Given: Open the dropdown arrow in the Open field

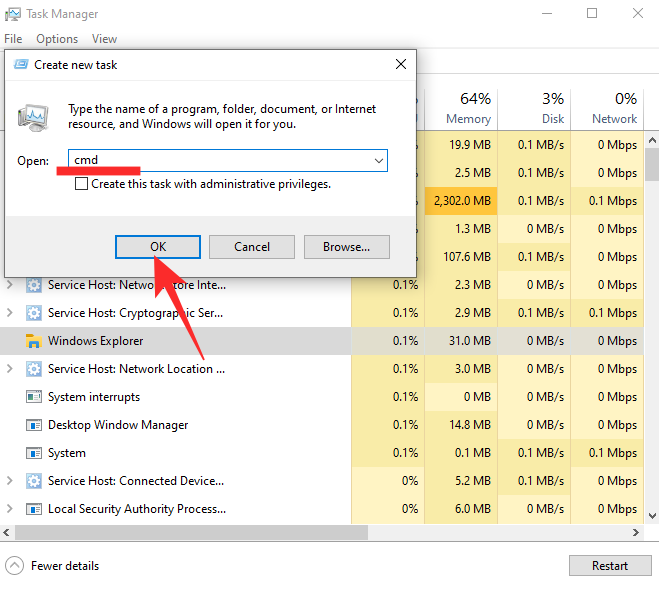Looking at the screenshot, I should 379,161.
